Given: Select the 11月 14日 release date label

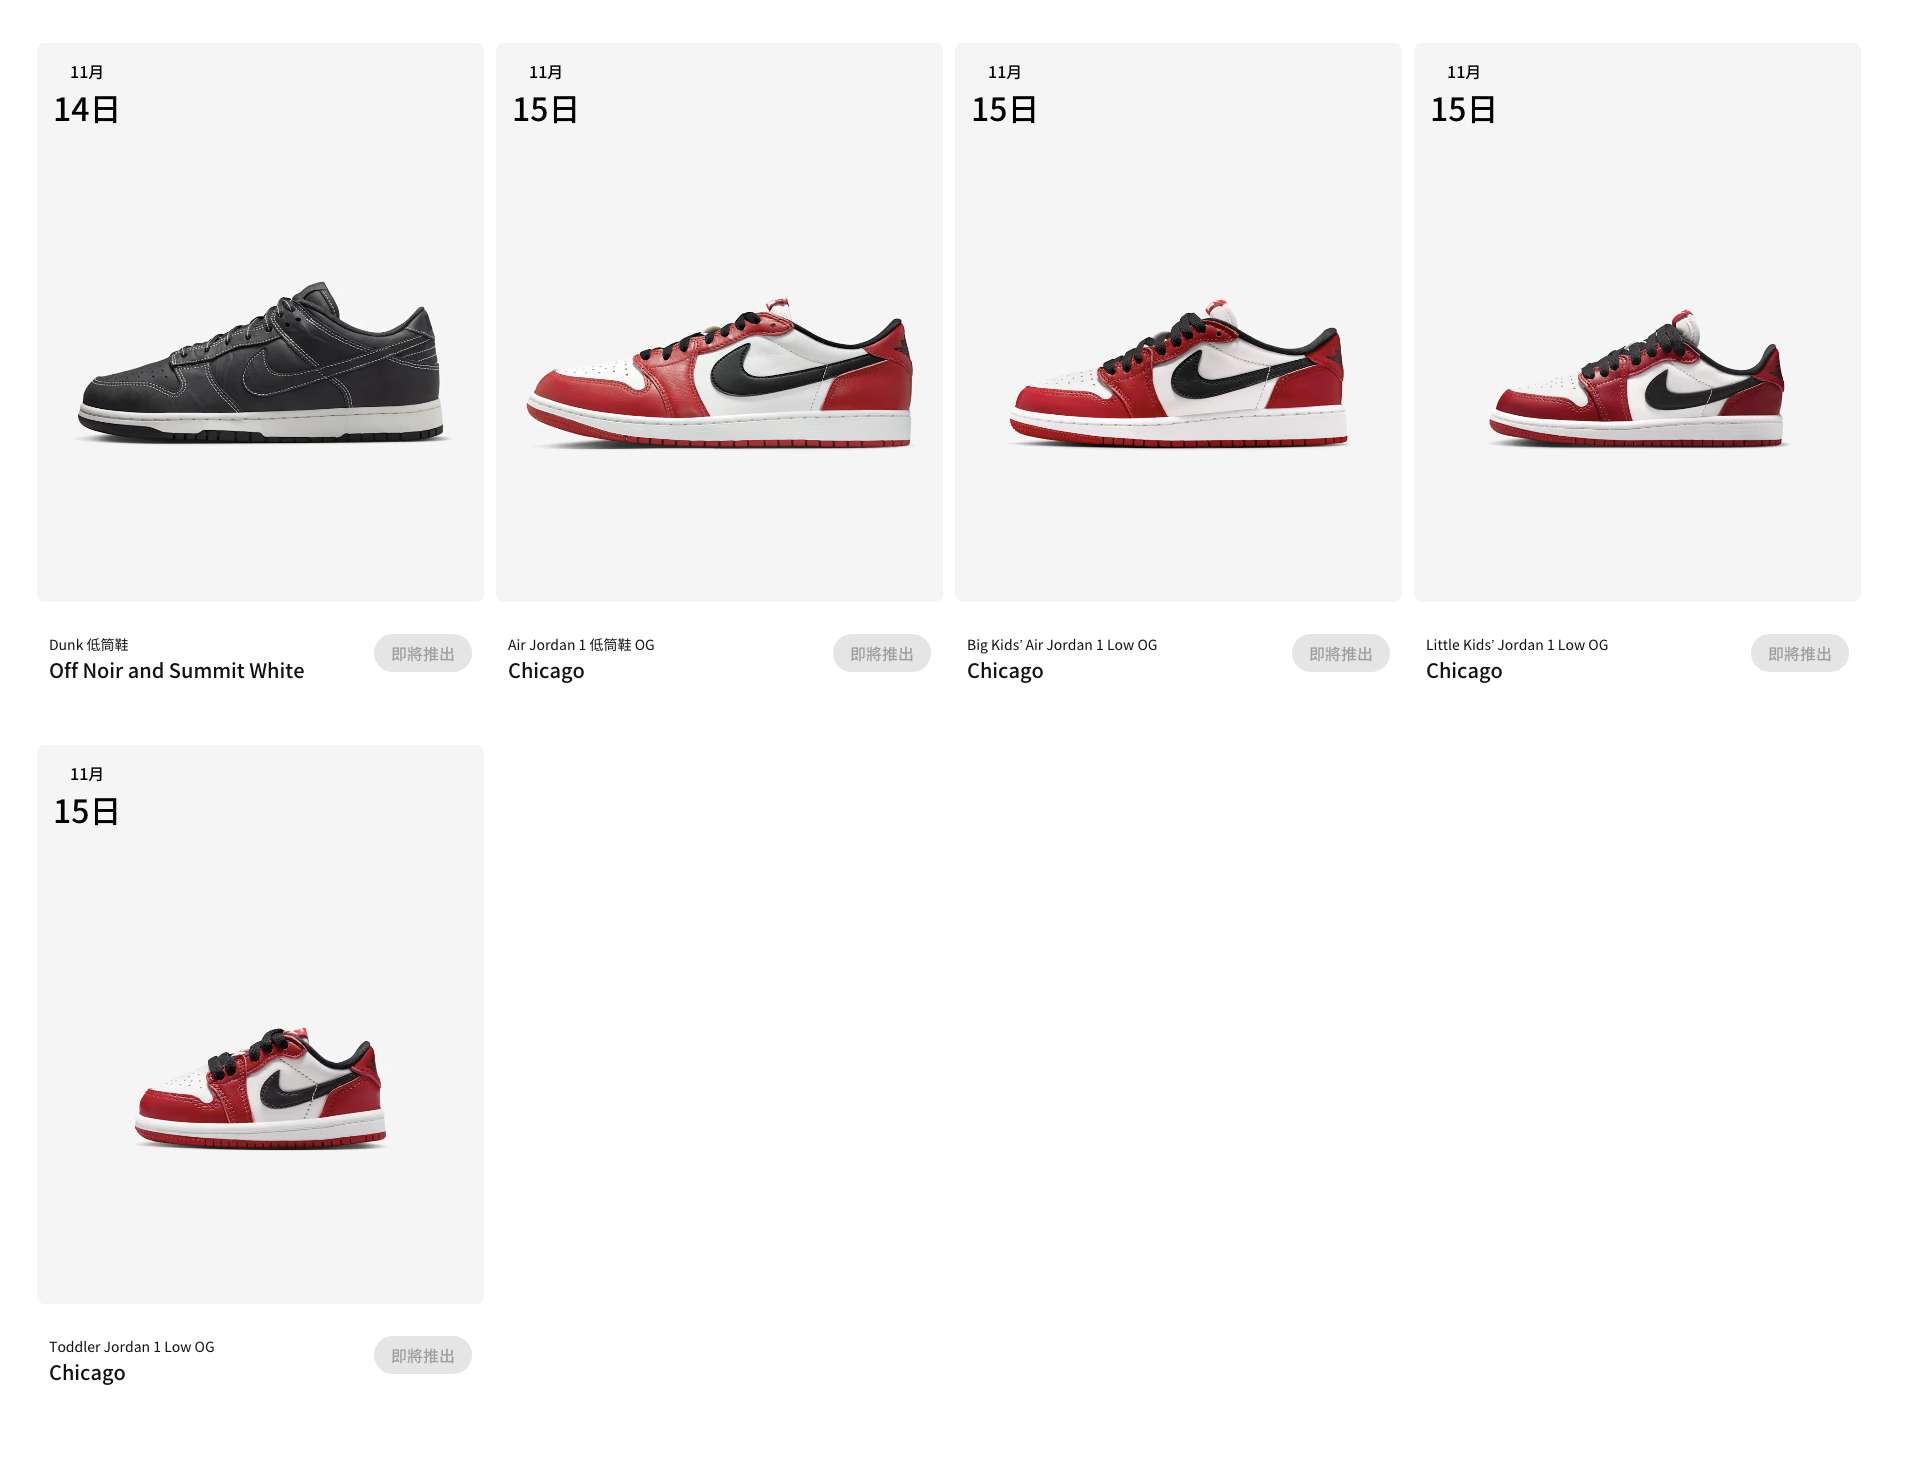Looking at the screenshot, I should [x=86, y=96].
